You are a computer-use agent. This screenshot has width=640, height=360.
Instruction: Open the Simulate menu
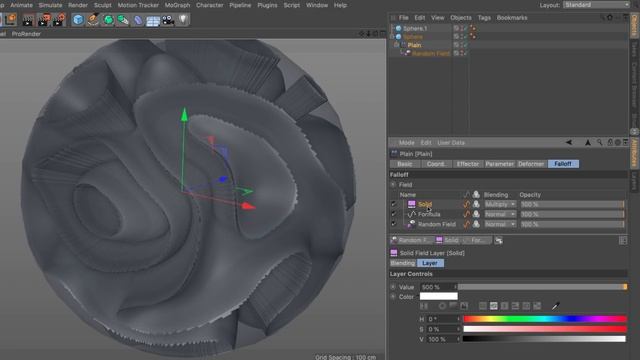[x=50, y=5]
